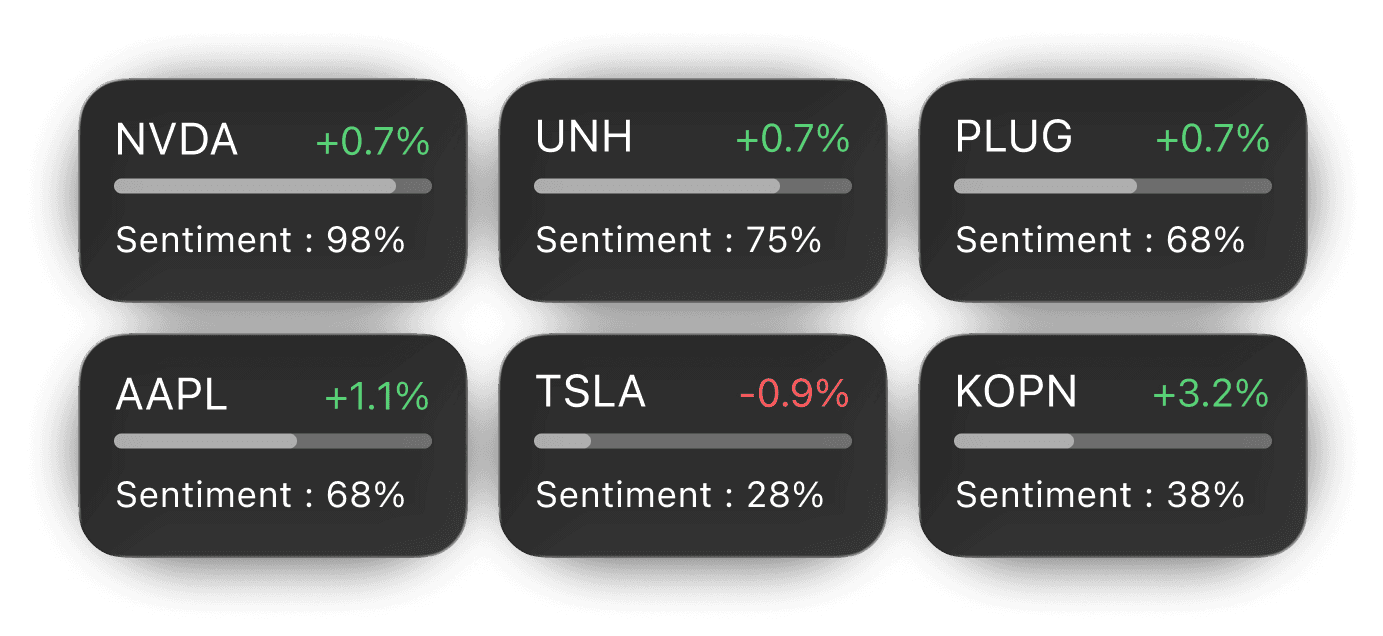Click the KOPN sentiment progress bar
Image resolution: width=1383 pixels, height=636 pixels.
click(1113, 441)
